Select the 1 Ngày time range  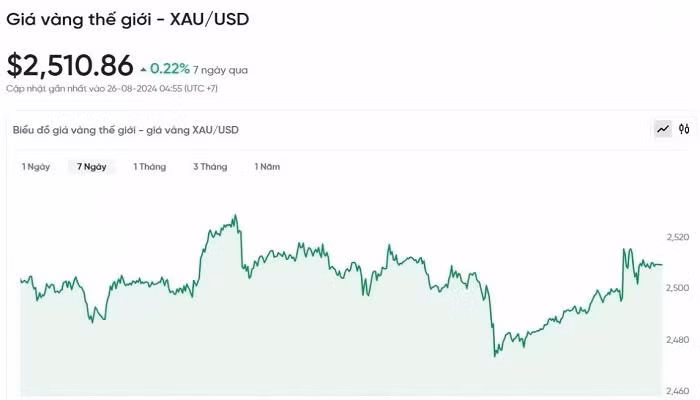click(36, 167)
